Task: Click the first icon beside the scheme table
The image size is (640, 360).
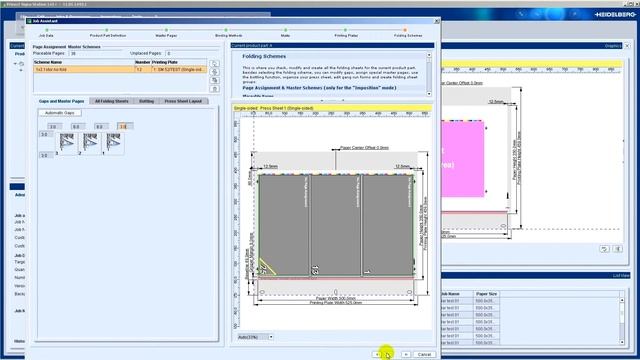Action: click(214, 64)
